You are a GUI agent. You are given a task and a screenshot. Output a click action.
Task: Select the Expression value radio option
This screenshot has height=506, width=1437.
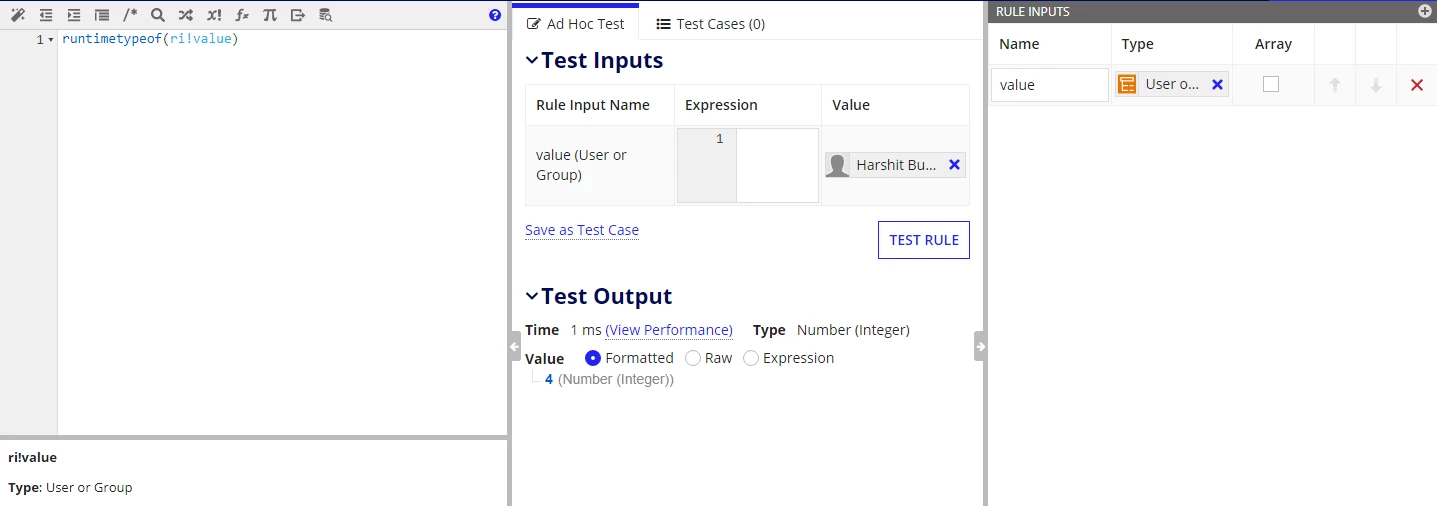pyautogui.click(x=751, y=358)
